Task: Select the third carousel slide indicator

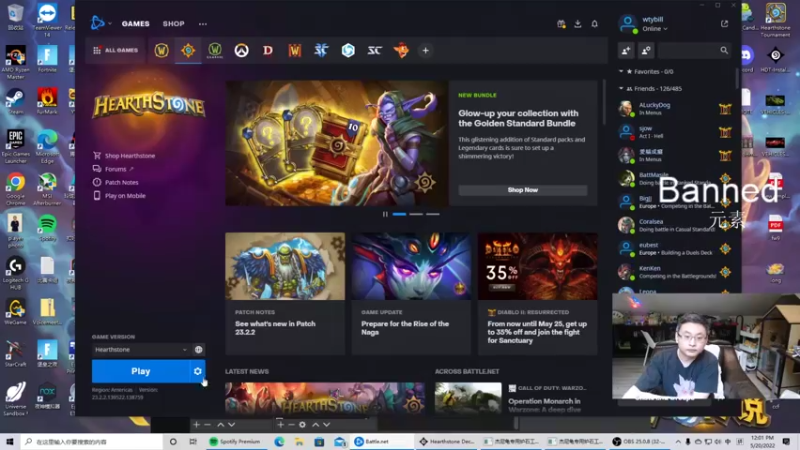Action: [x=433, y=214]
